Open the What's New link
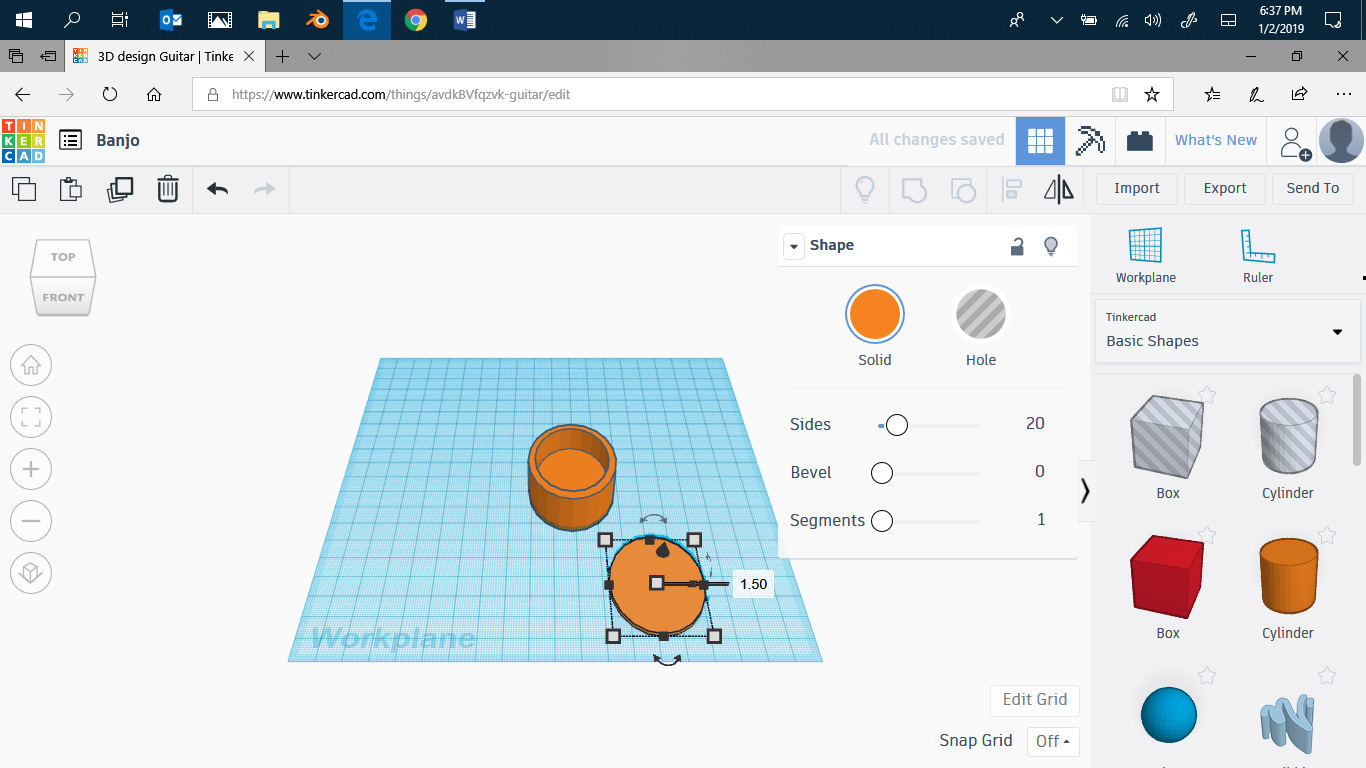Screen dimensions: 1366x768 click(x=1216, y=141)
